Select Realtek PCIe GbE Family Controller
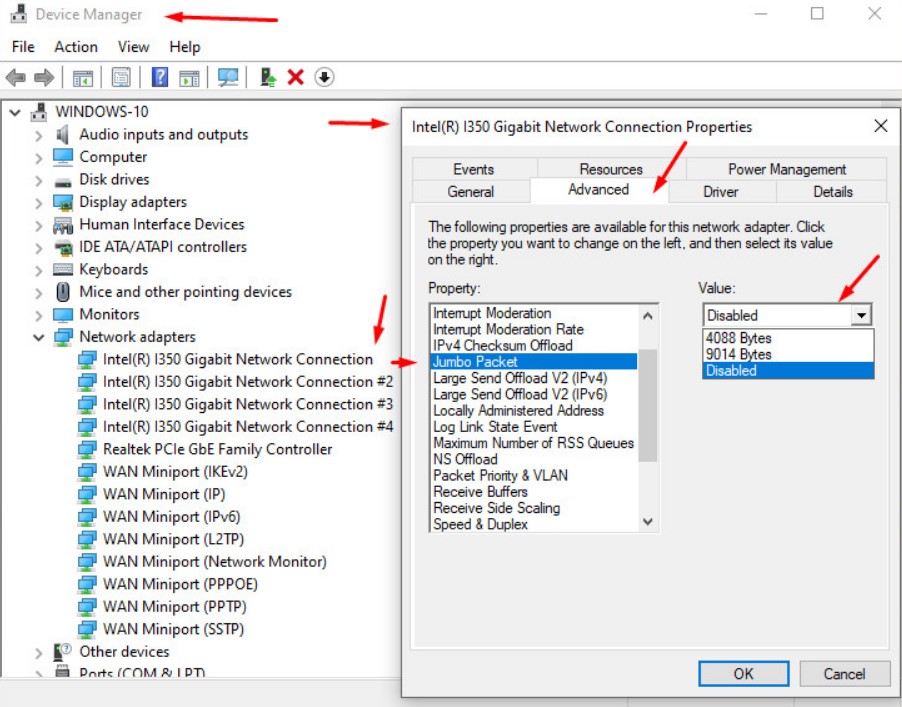The image size is (902, 707). tap(217, 449)
